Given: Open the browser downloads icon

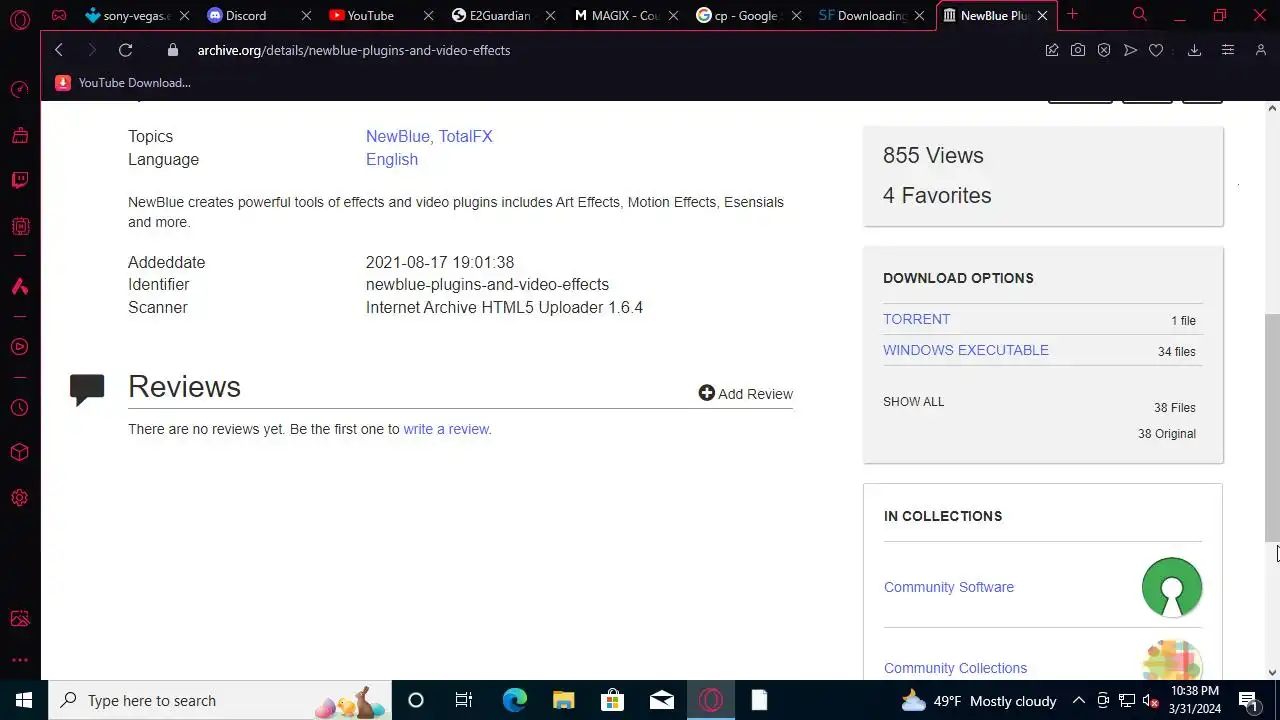Looking at the screenshot, I should click(x=1194, y=50).
